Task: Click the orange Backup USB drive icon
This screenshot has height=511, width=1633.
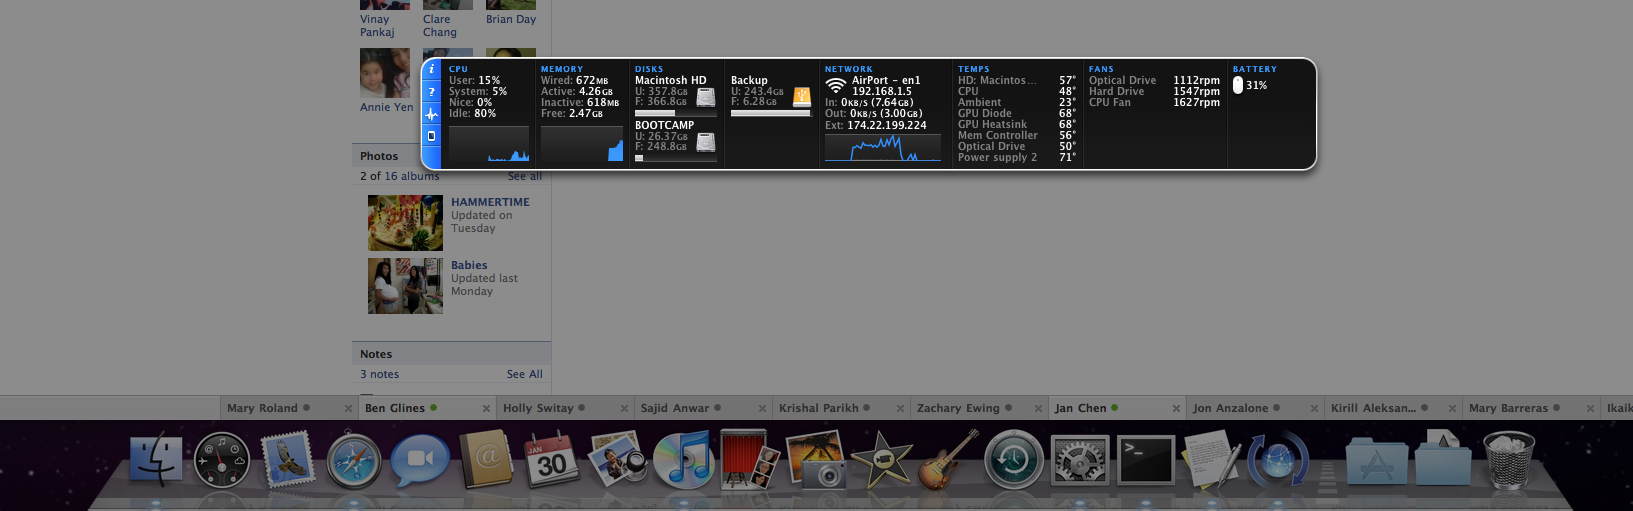Action: (x=802, y=97)
